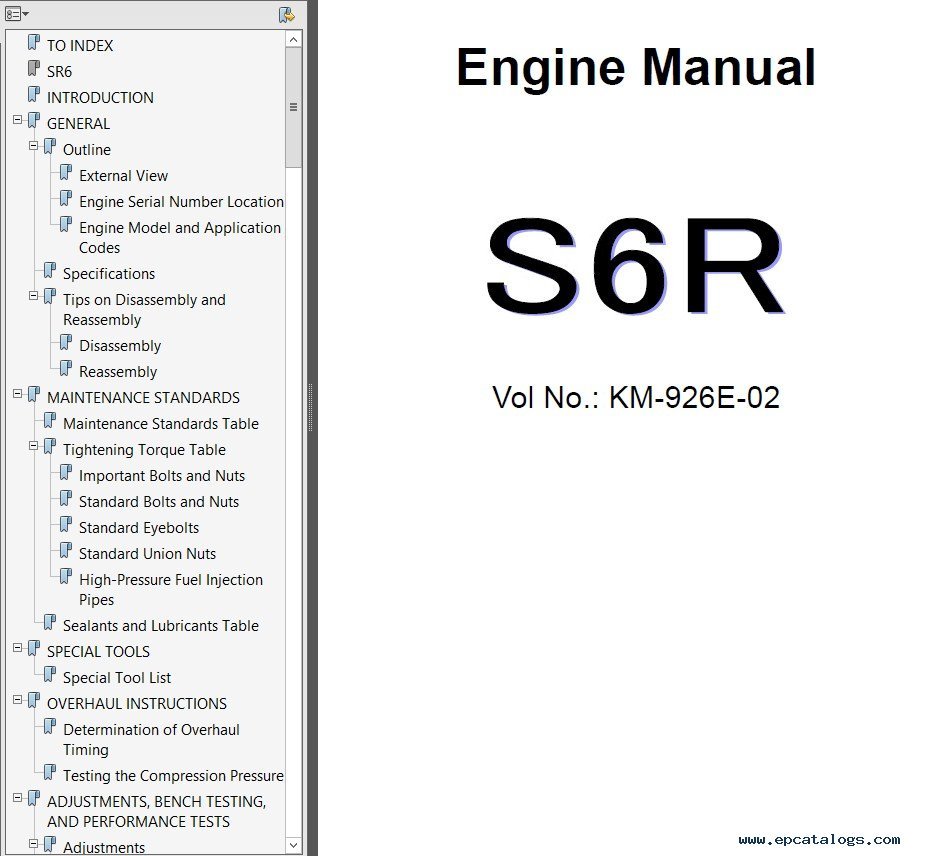Screen dimensions: 951x856
Task: Click the new bookmark icon
Action: (x=287, y=15)
